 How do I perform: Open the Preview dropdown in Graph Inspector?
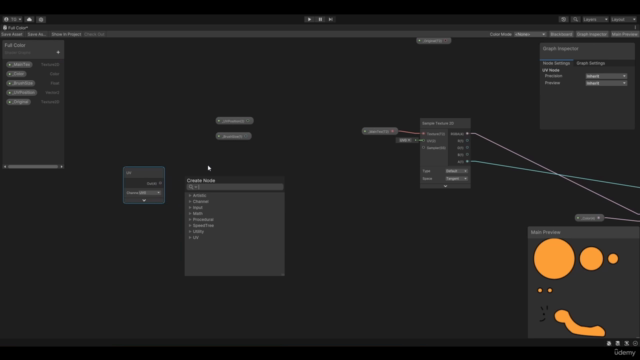click(606, 83)
